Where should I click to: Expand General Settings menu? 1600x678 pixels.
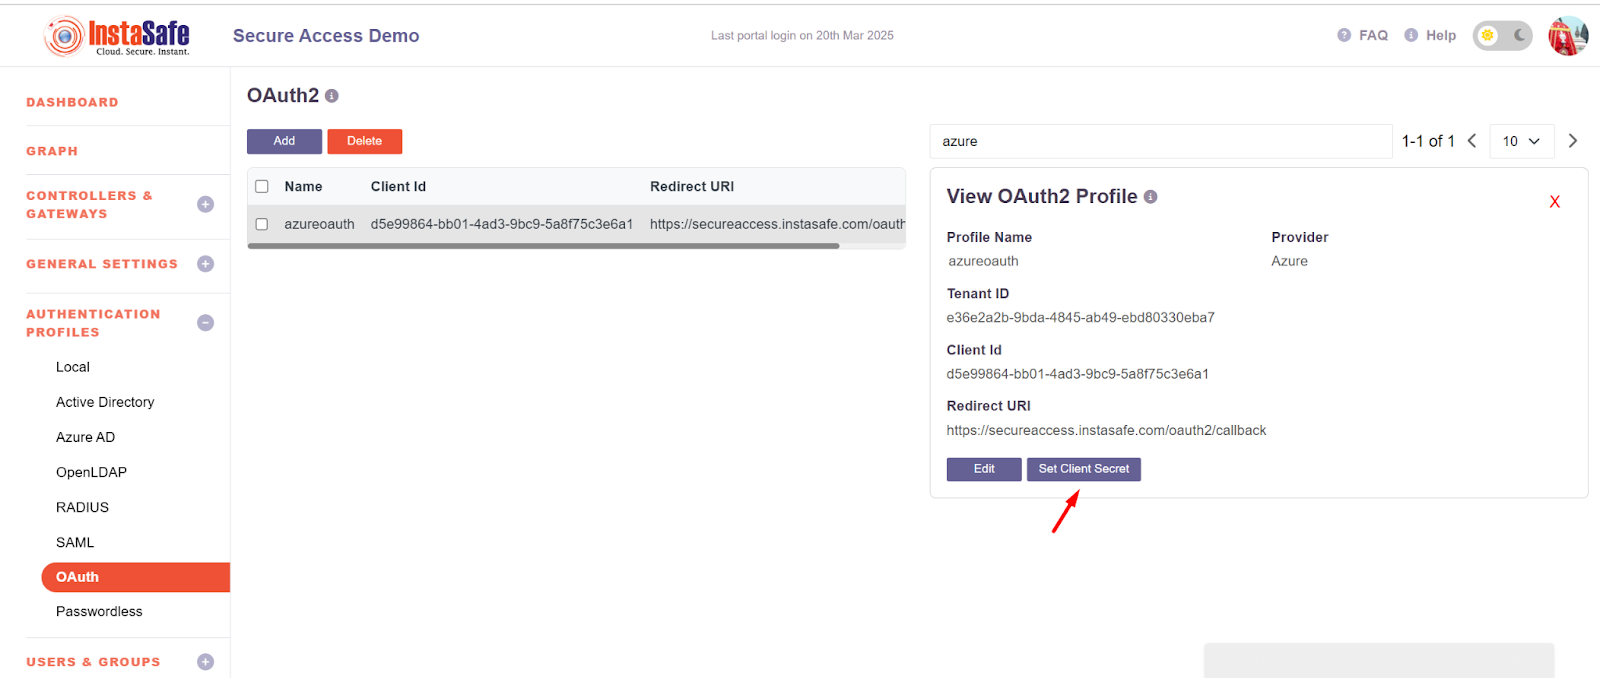pos(206,264)
